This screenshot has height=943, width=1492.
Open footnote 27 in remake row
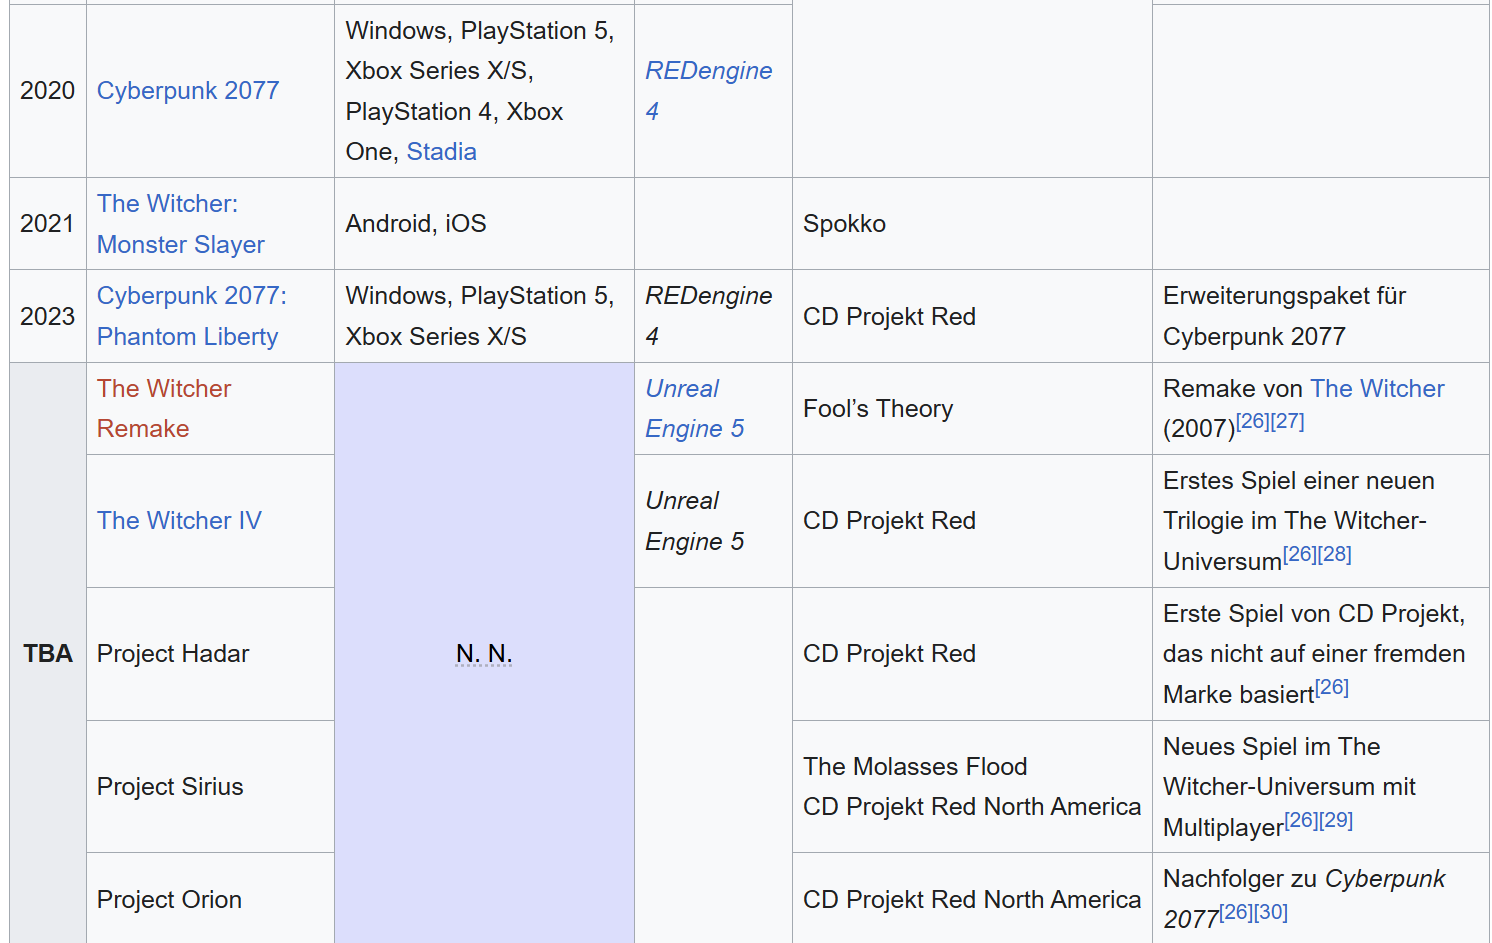[x=1288, y=421]
